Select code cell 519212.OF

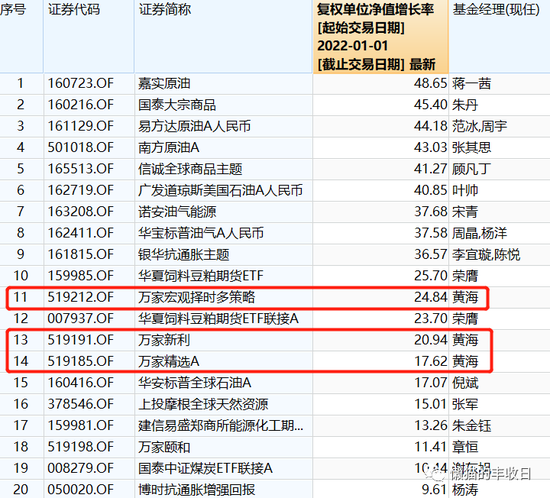[81, 297]
